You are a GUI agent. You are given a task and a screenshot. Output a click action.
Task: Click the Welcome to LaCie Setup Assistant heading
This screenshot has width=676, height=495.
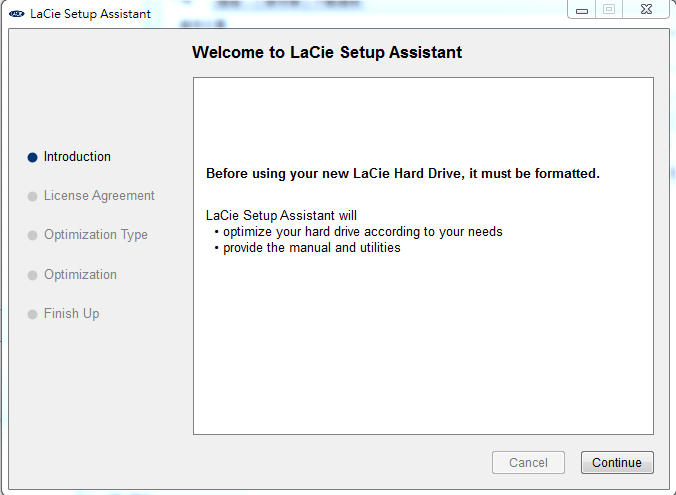[x=327, y=53]
